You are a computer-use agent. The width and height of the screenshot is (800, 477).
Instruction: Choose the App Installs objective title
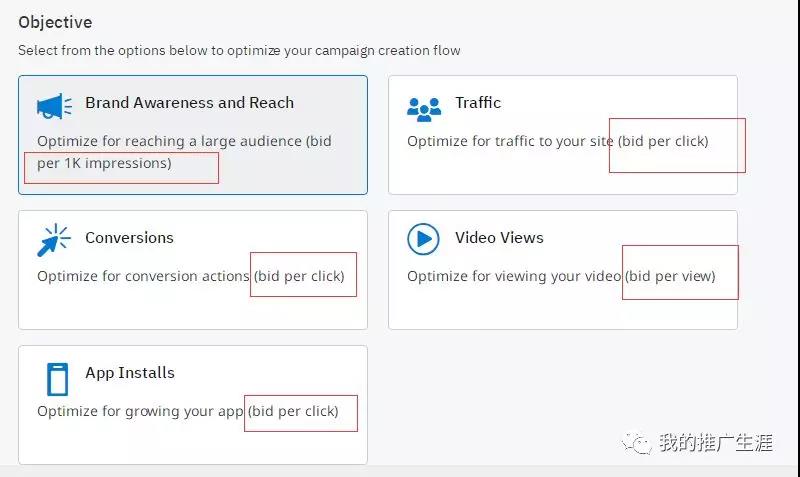click(x=130, y=373)
